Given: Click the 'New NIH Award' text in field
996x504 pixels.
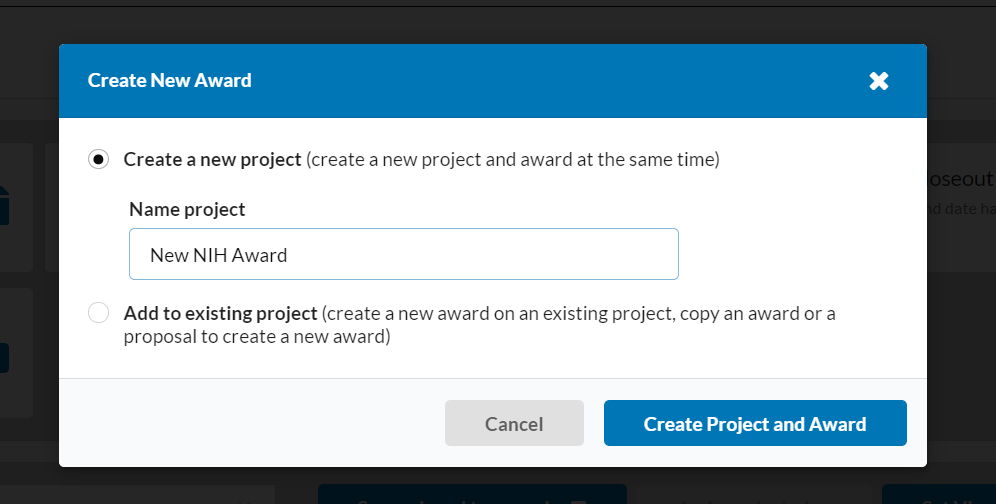Looking at the screenshot, I should tap(219, 255).
